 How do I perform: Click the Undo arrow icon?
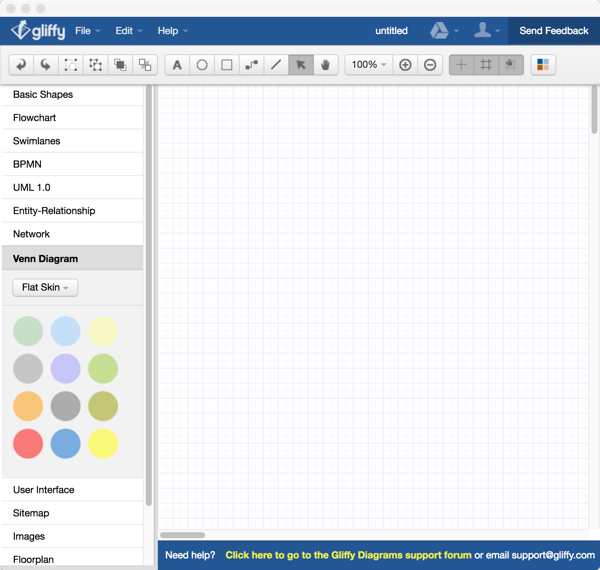[x=21, y=65]
